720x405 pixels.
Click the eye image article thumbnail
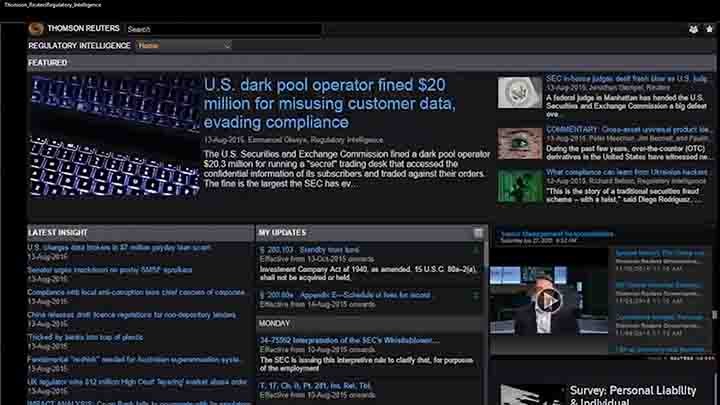pos(520,143)
